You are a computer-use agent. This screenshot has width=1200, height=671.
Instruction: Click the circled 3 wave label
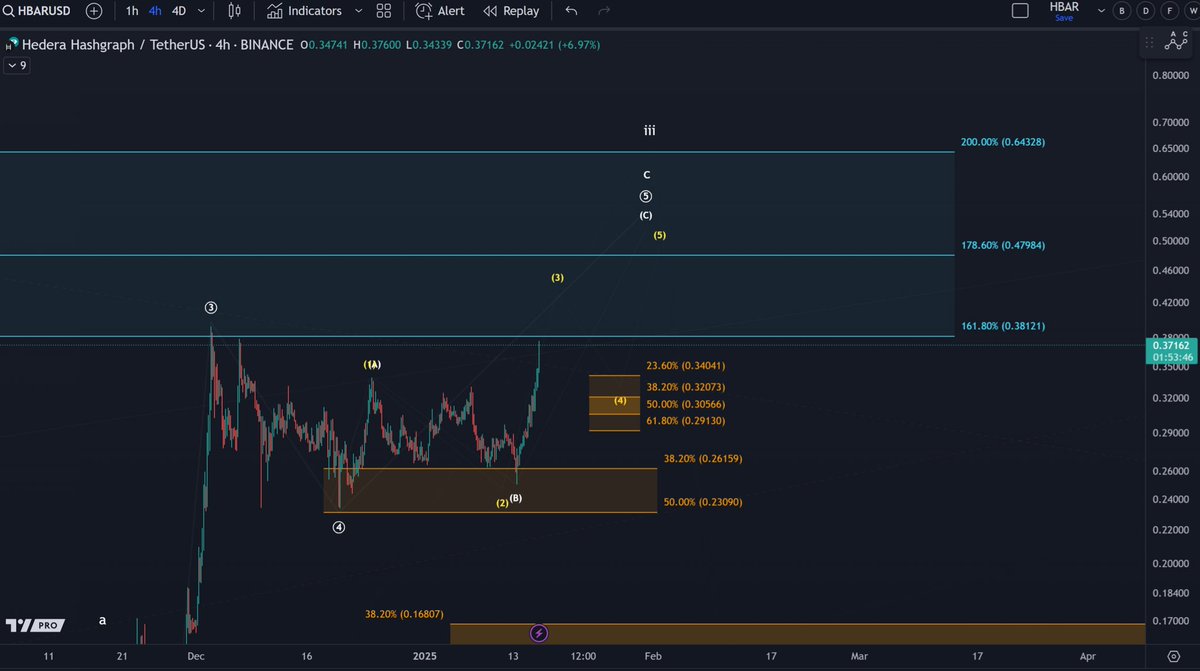211,307
